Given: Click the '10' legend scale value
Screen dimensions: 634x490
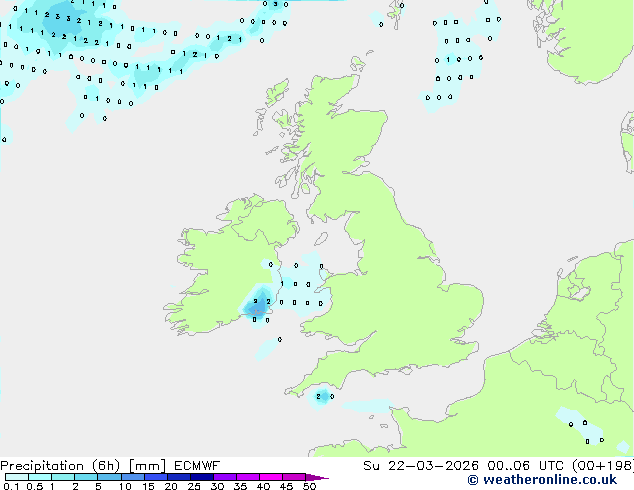Looking at the screenshot, I should [125, 486].
